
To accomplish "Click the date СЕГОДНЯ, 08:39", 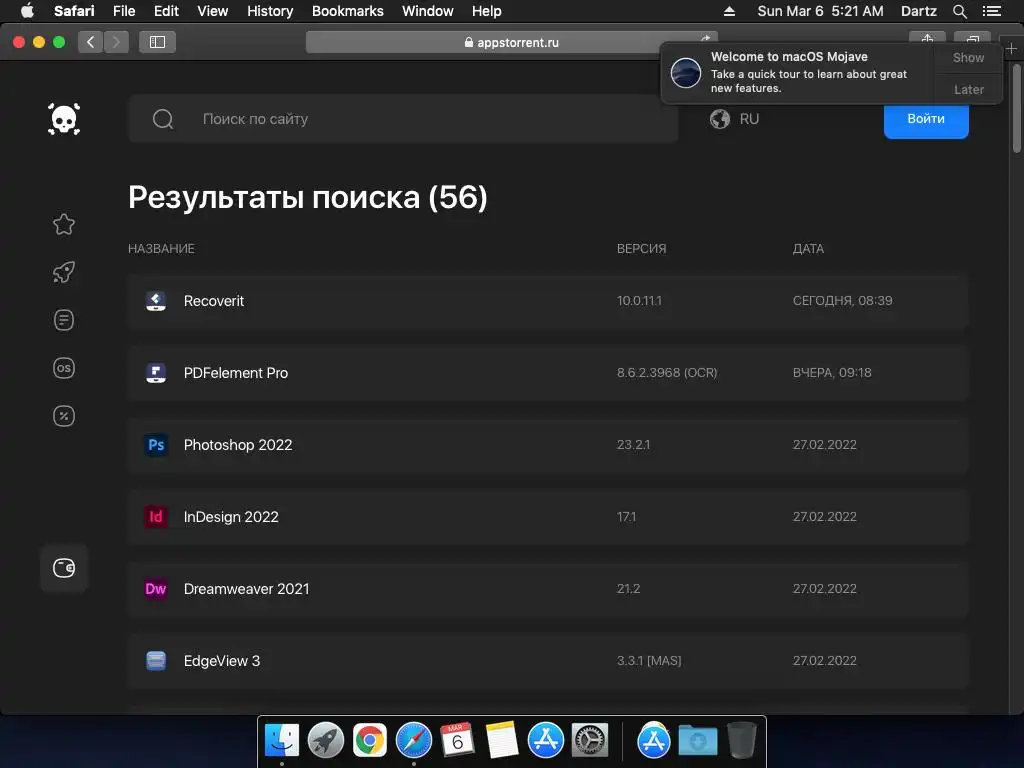I will (x=842, y=300).
